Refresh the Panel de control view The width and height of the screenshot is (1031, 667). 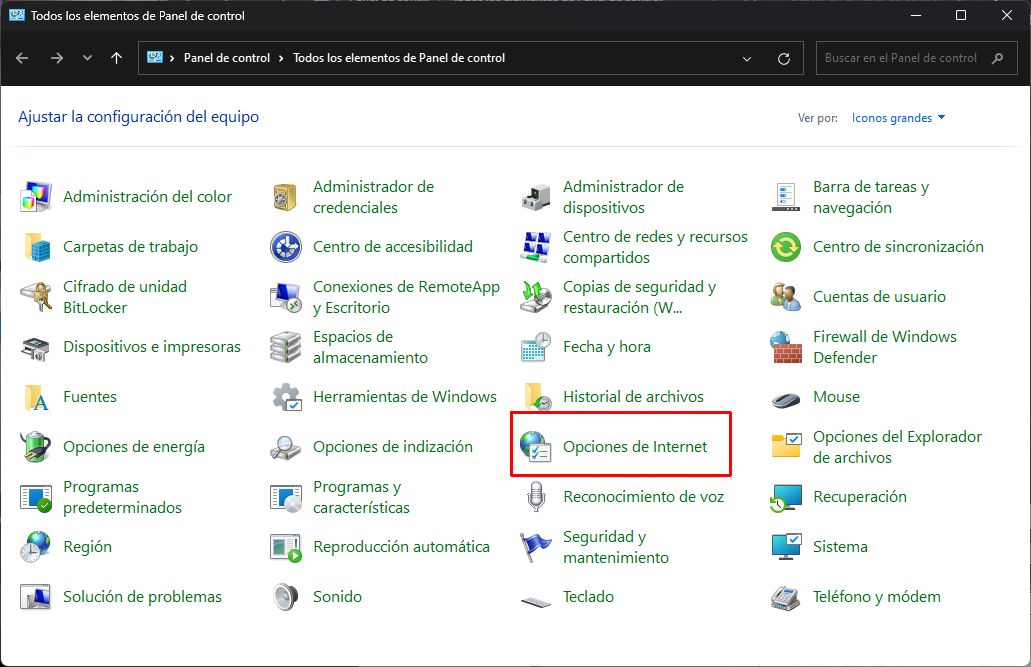[784, 59]
